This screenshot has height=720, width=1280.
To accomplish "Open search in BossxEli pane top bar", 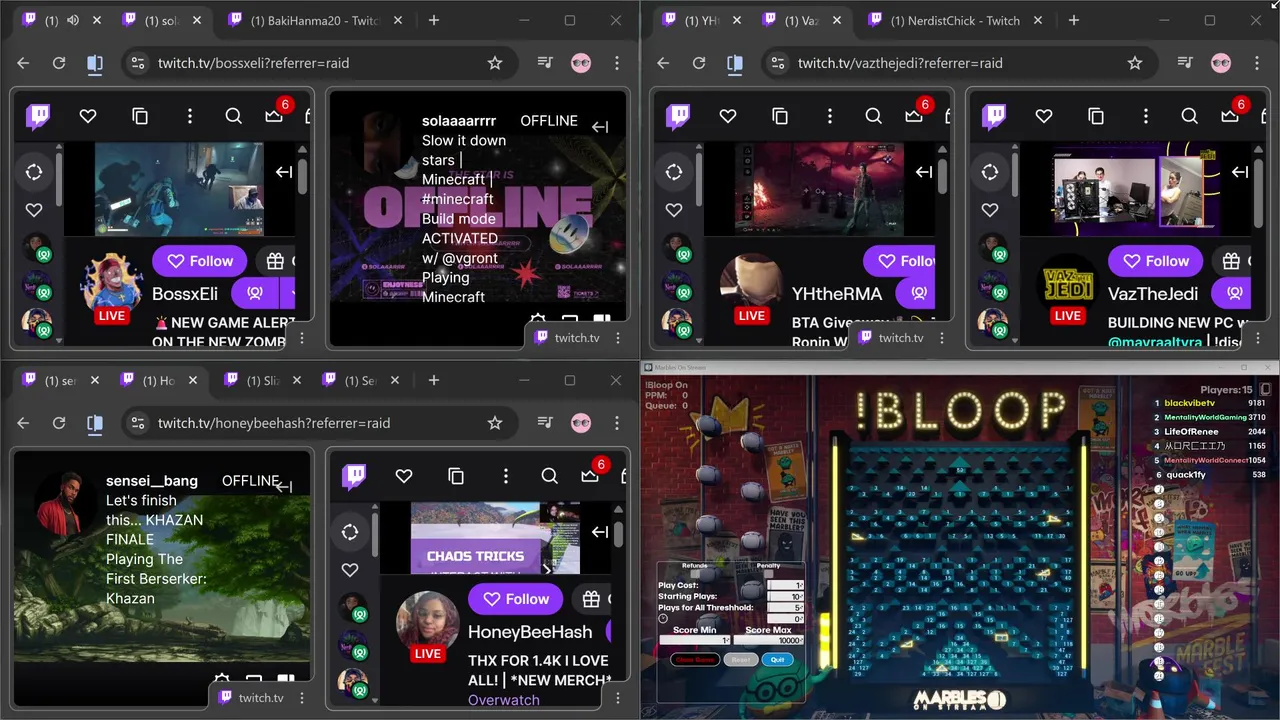I will click(234, 116).
